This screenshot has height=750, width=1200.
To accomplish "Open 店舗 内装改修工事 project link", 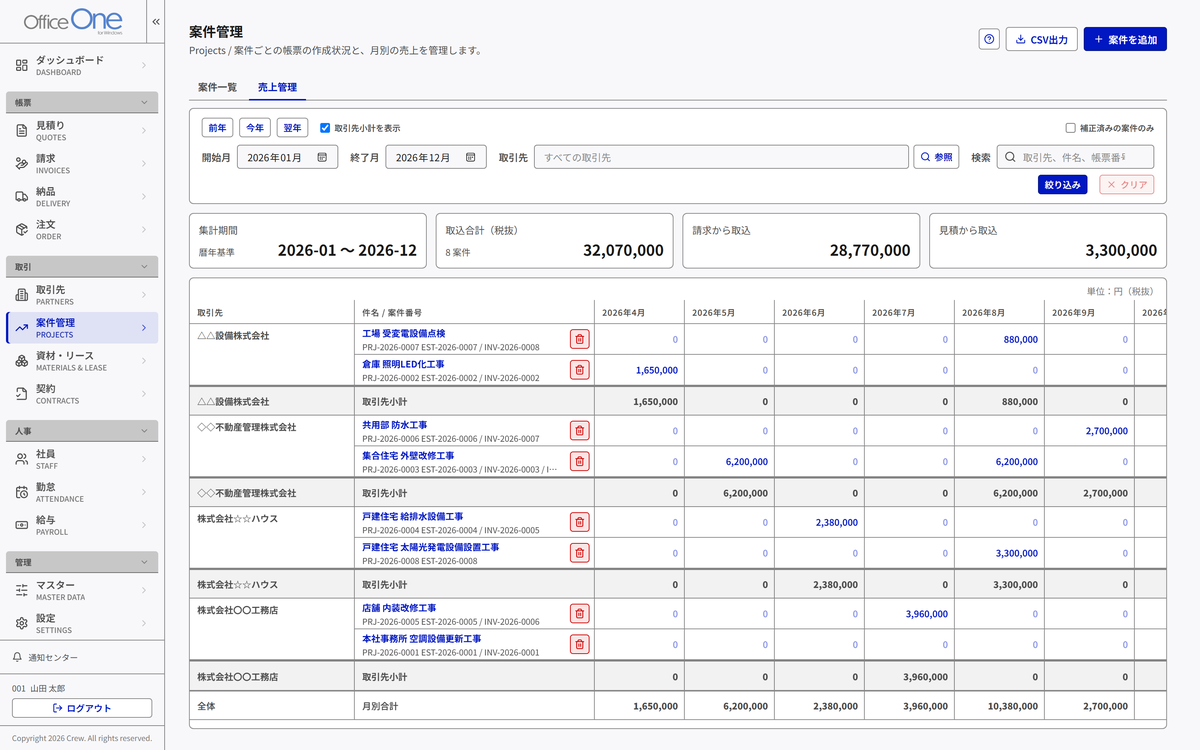I will [399, 608].
